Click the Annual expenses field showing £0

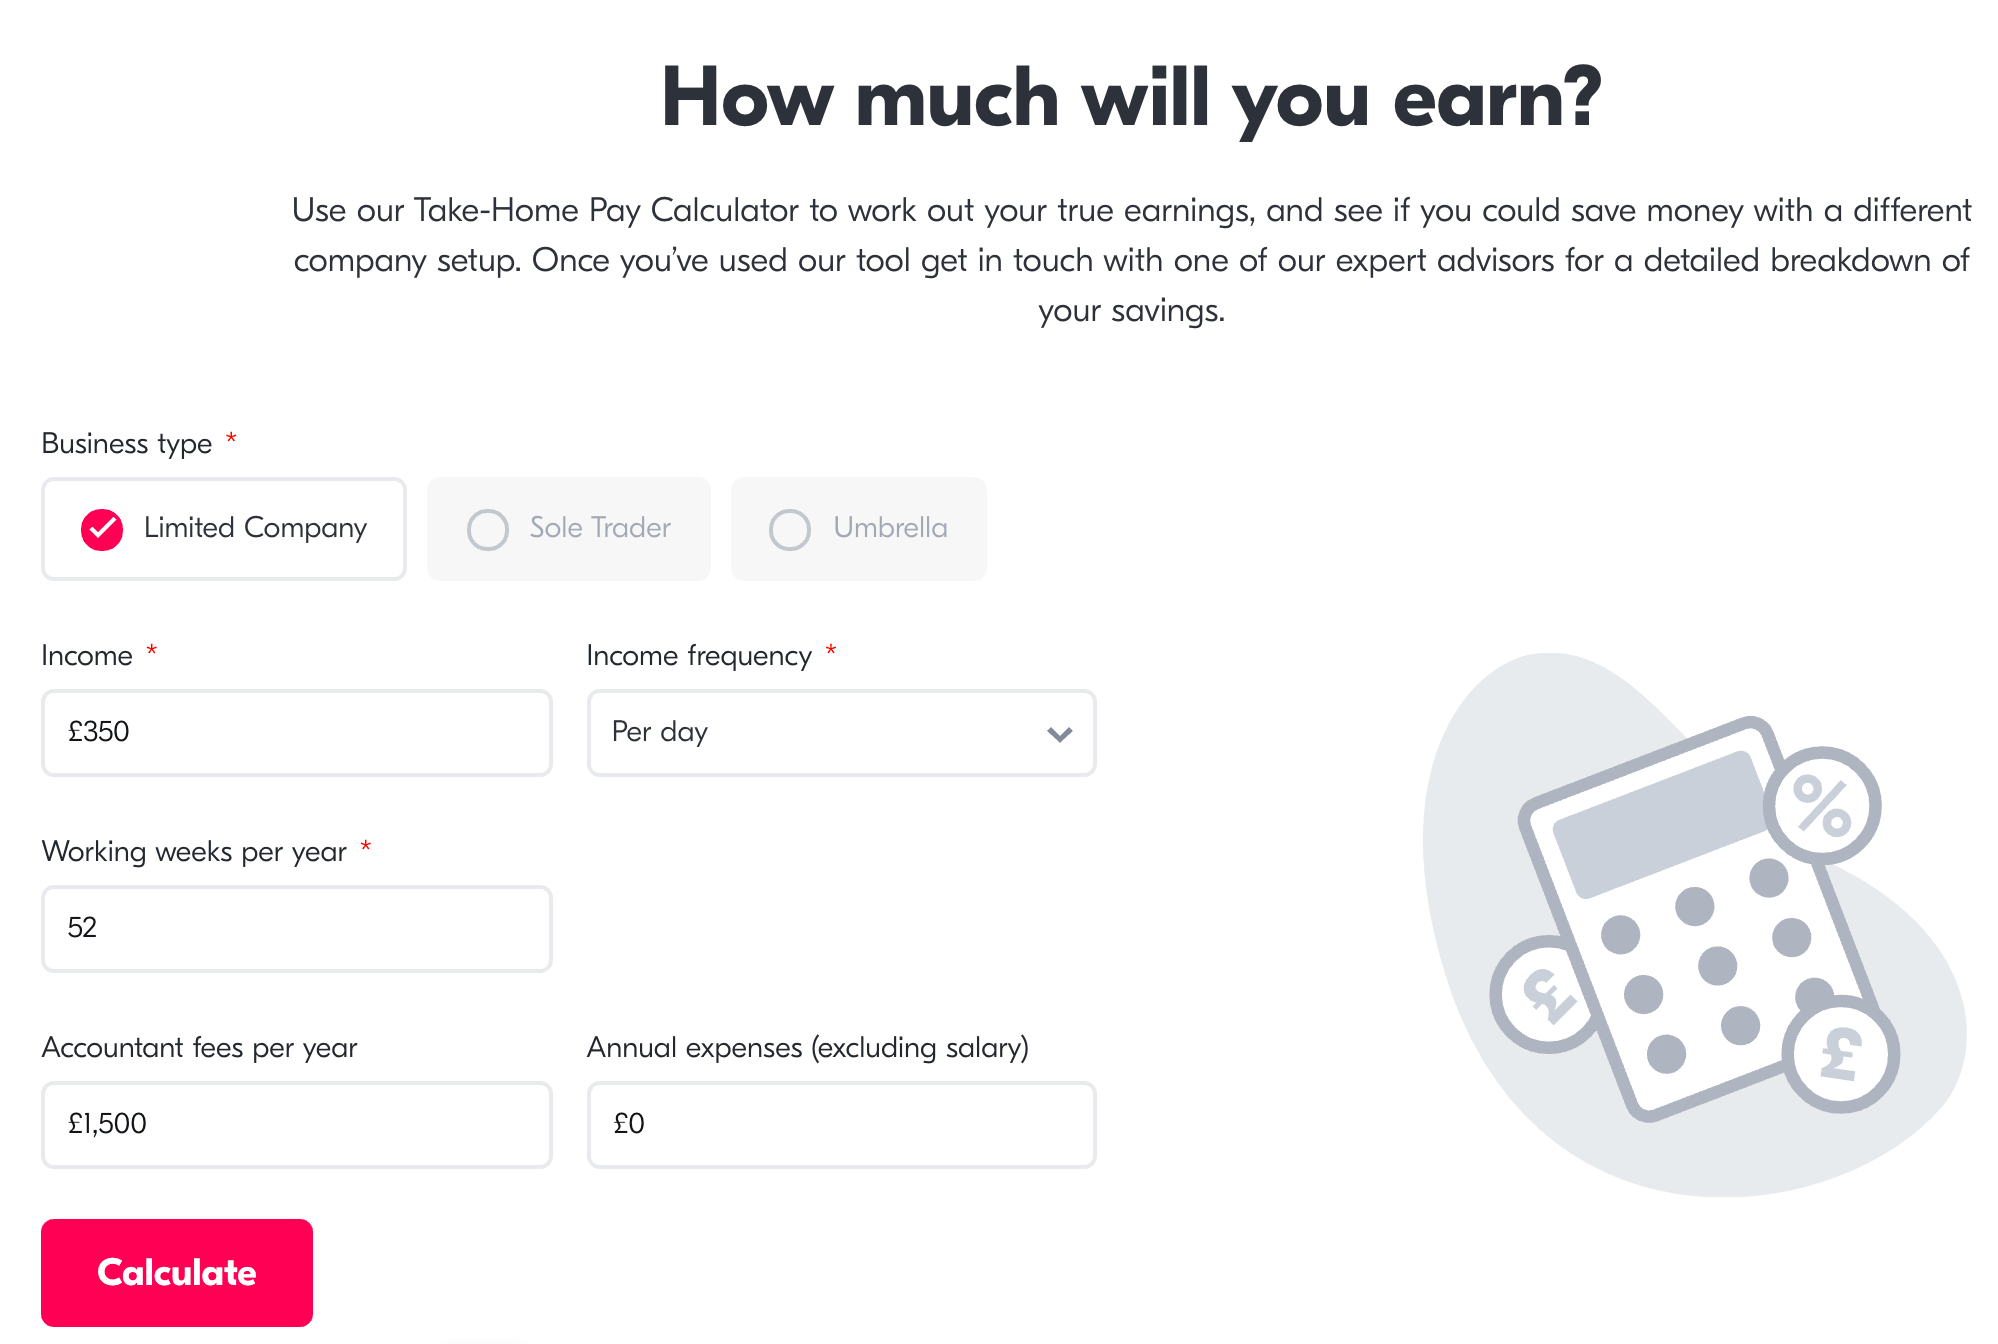841,1125
